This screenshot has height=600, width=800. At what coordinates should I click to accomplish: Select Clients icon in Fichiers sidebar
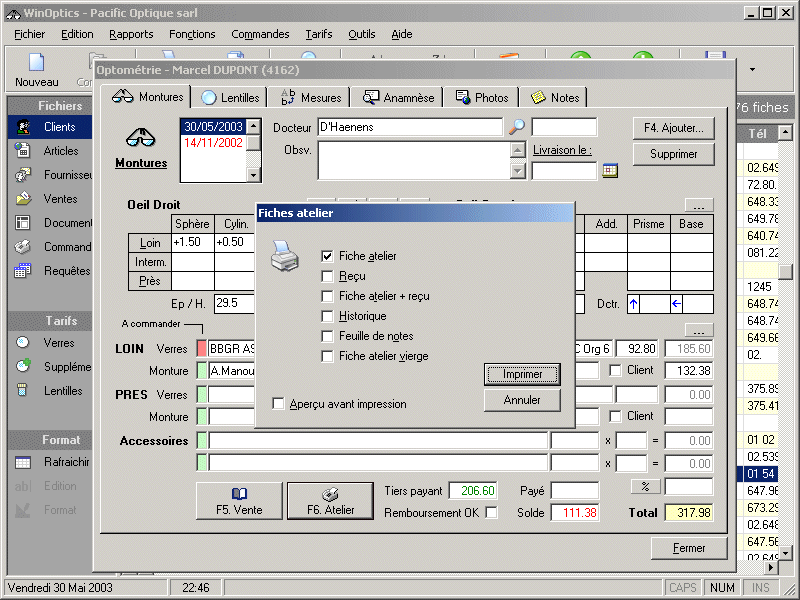point(23,127)
